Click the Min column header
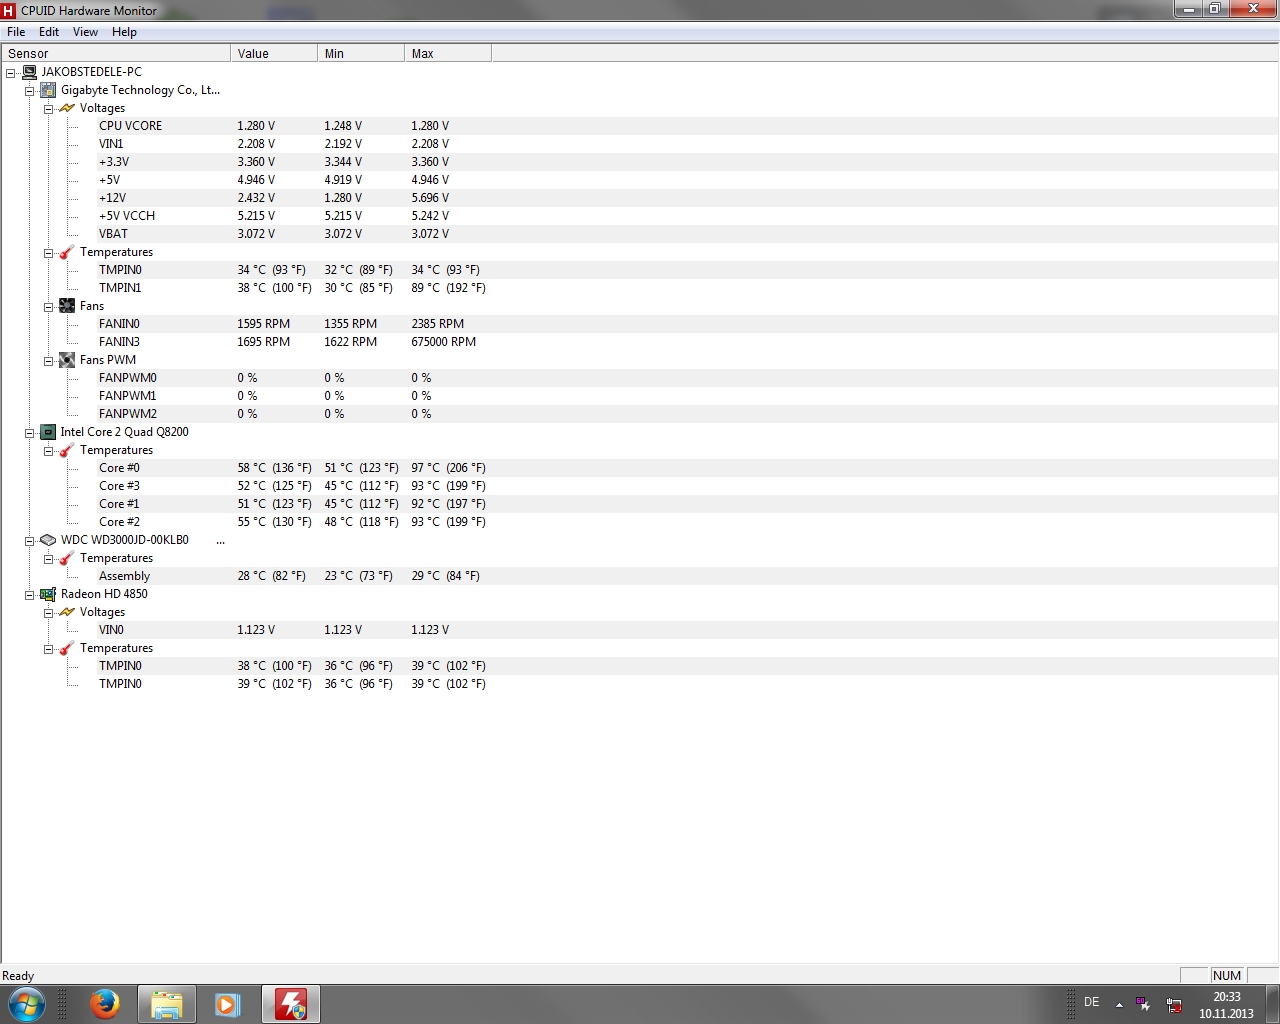 pyautogui.click(x=361, y=53)
